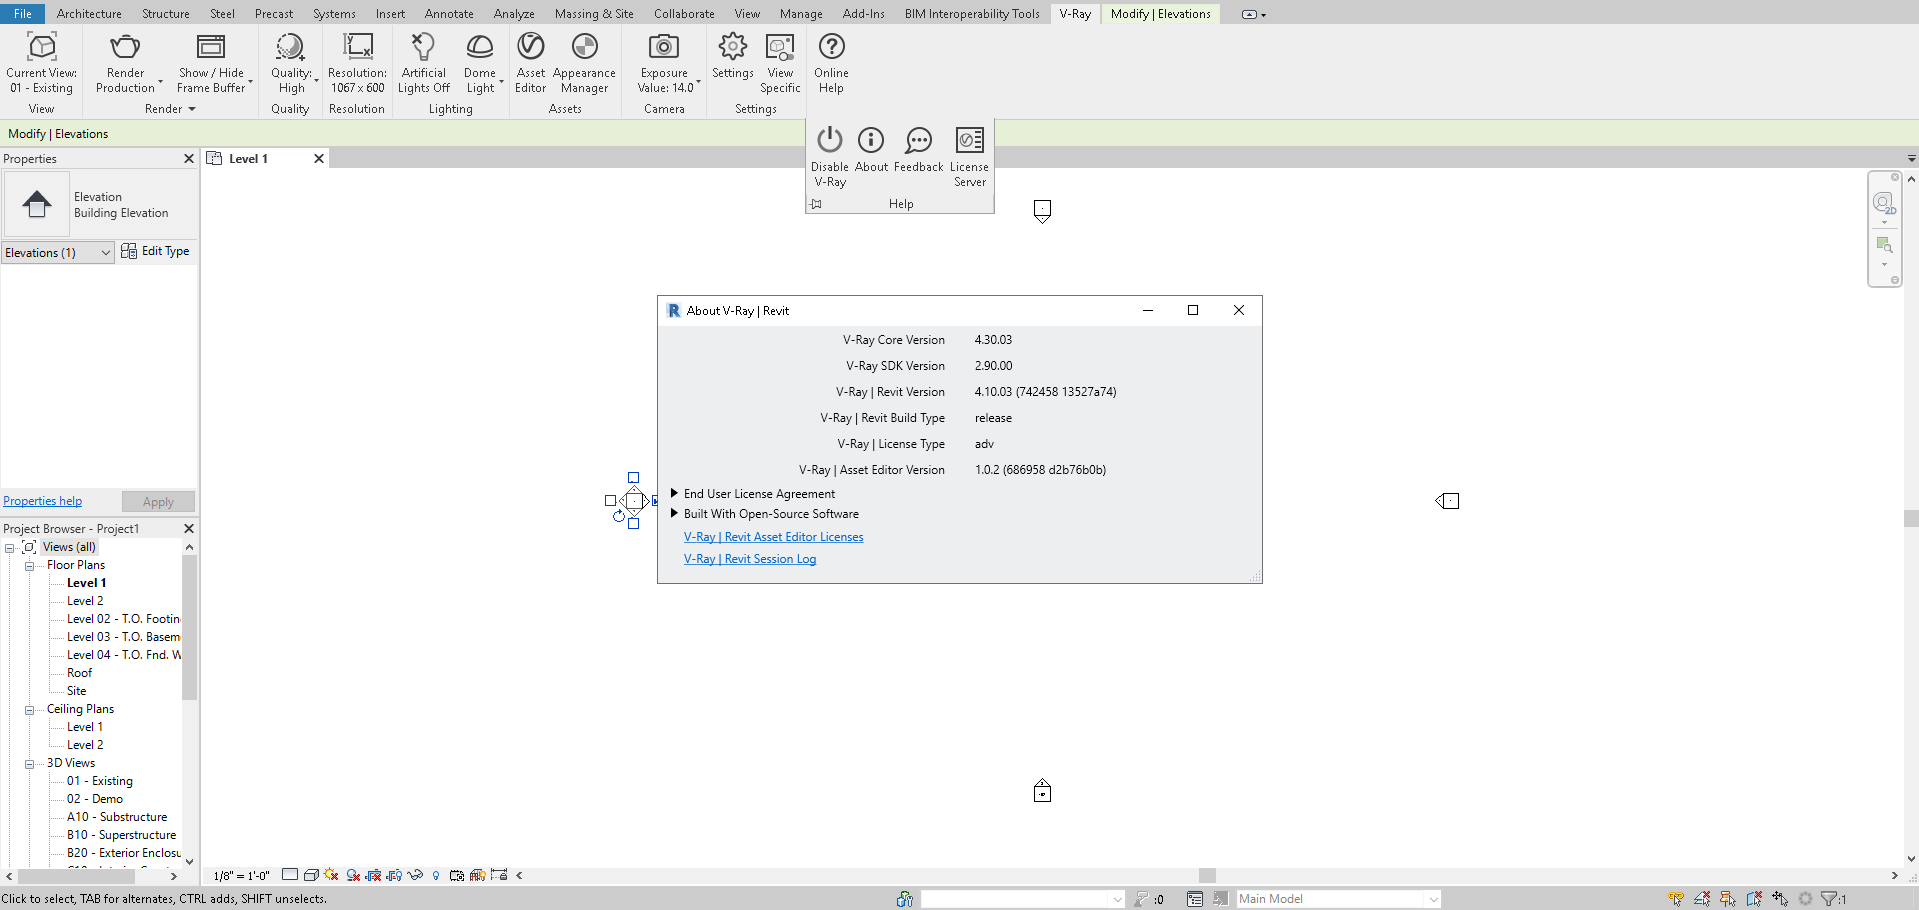
Task: Click the Exposure Value camera icon
Action: tap(664, 47)
